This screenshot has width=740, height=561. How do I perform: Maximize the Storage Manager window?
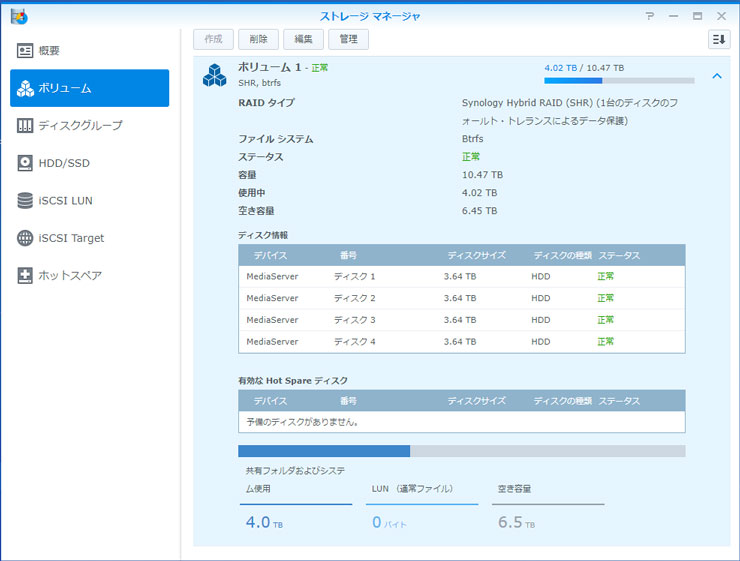point(698,16)
